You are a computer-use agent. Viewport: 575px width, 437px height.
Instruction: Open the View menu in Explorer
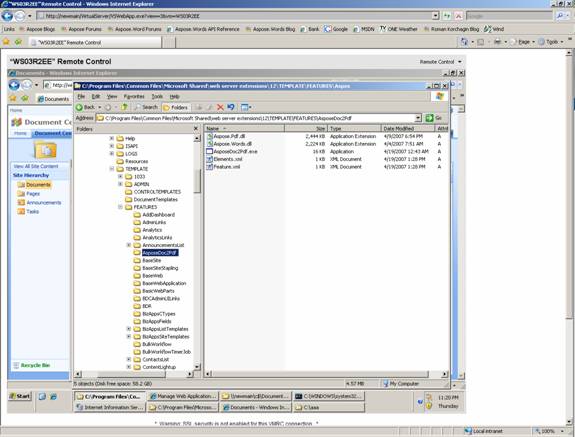point(112,96)
